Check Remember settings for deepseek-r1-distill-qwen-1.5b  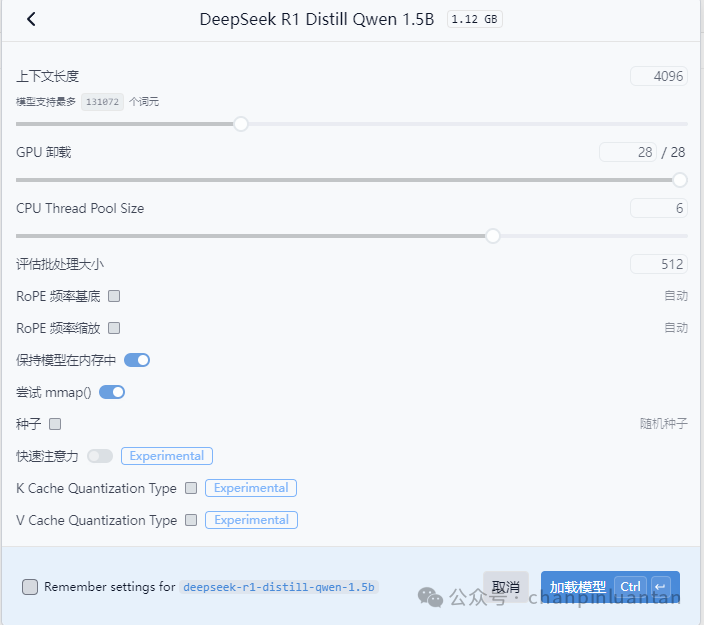30,587
